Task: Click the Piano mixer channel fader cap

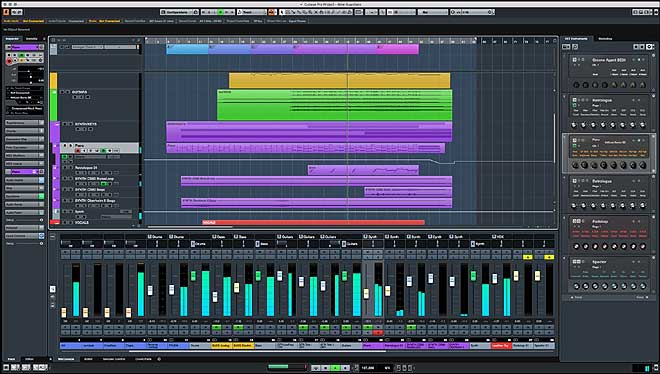Action: (366, 293)
